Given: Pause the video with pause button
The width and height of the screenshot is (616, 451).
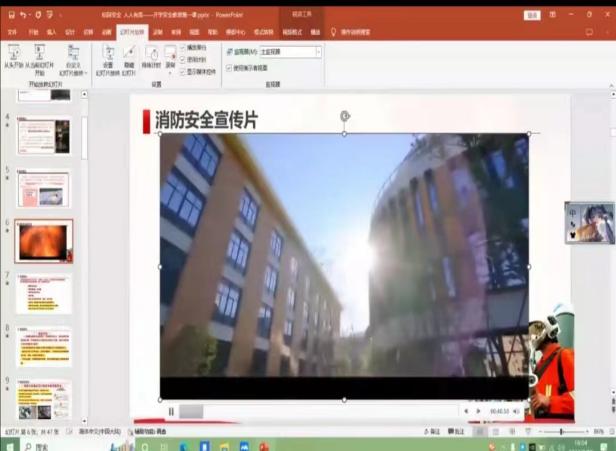Looking at the screenshot, I should coord(171,411).
